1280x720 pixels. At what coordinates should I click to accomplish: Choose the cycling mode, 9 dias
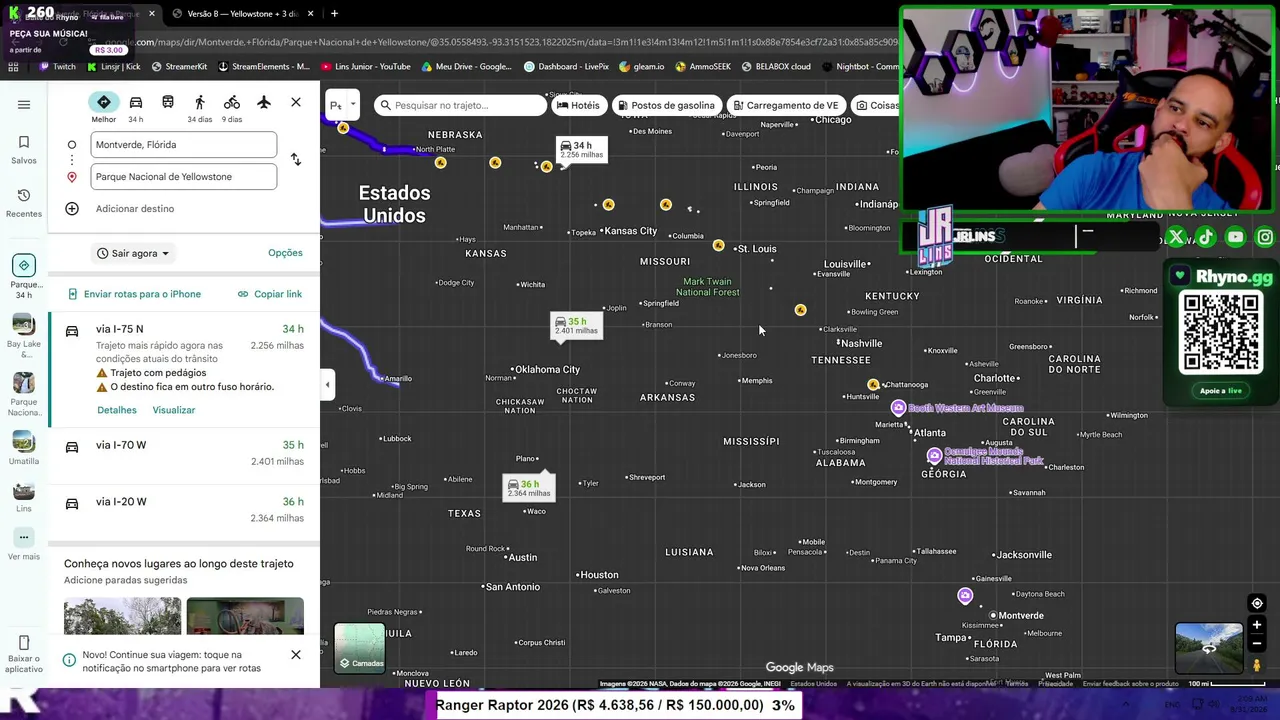point(232,107)
